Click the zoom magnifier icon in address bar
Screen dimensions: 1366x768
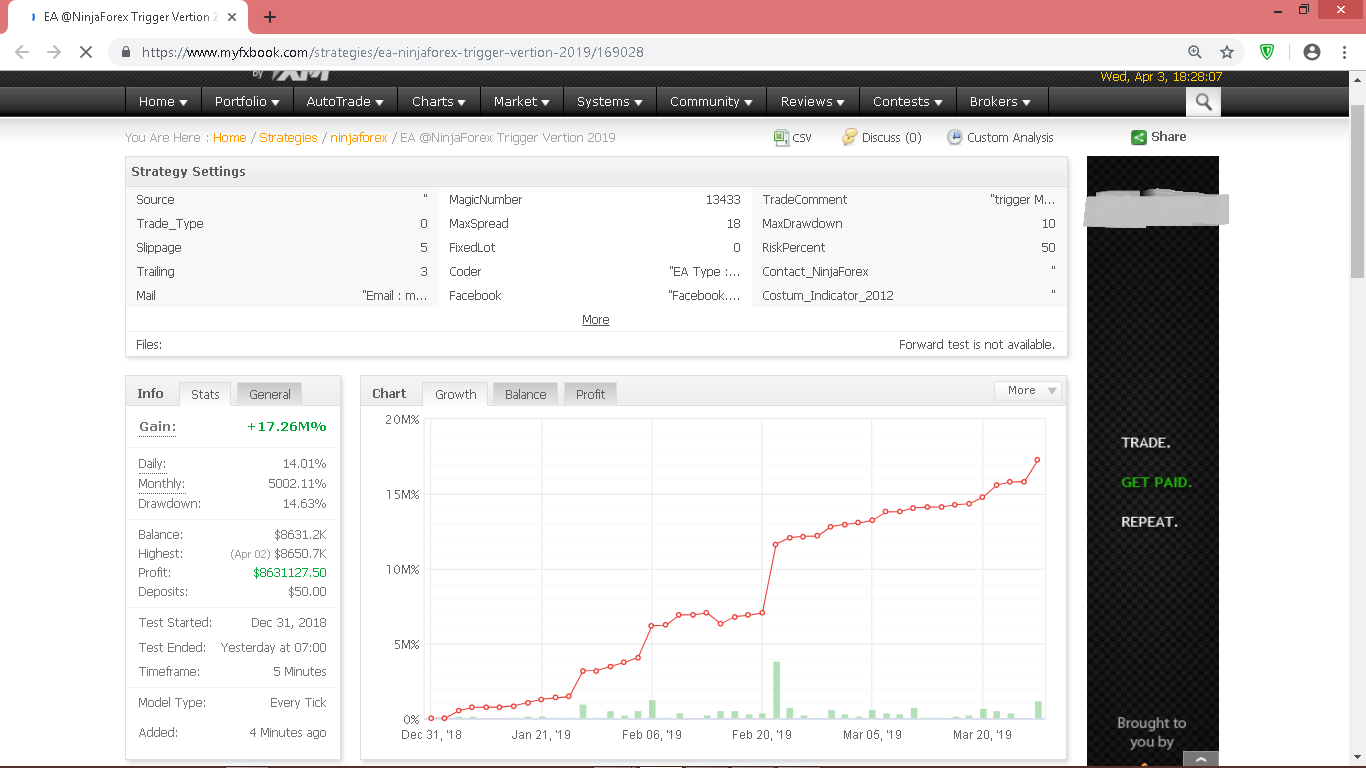(x=1195, y=52)
